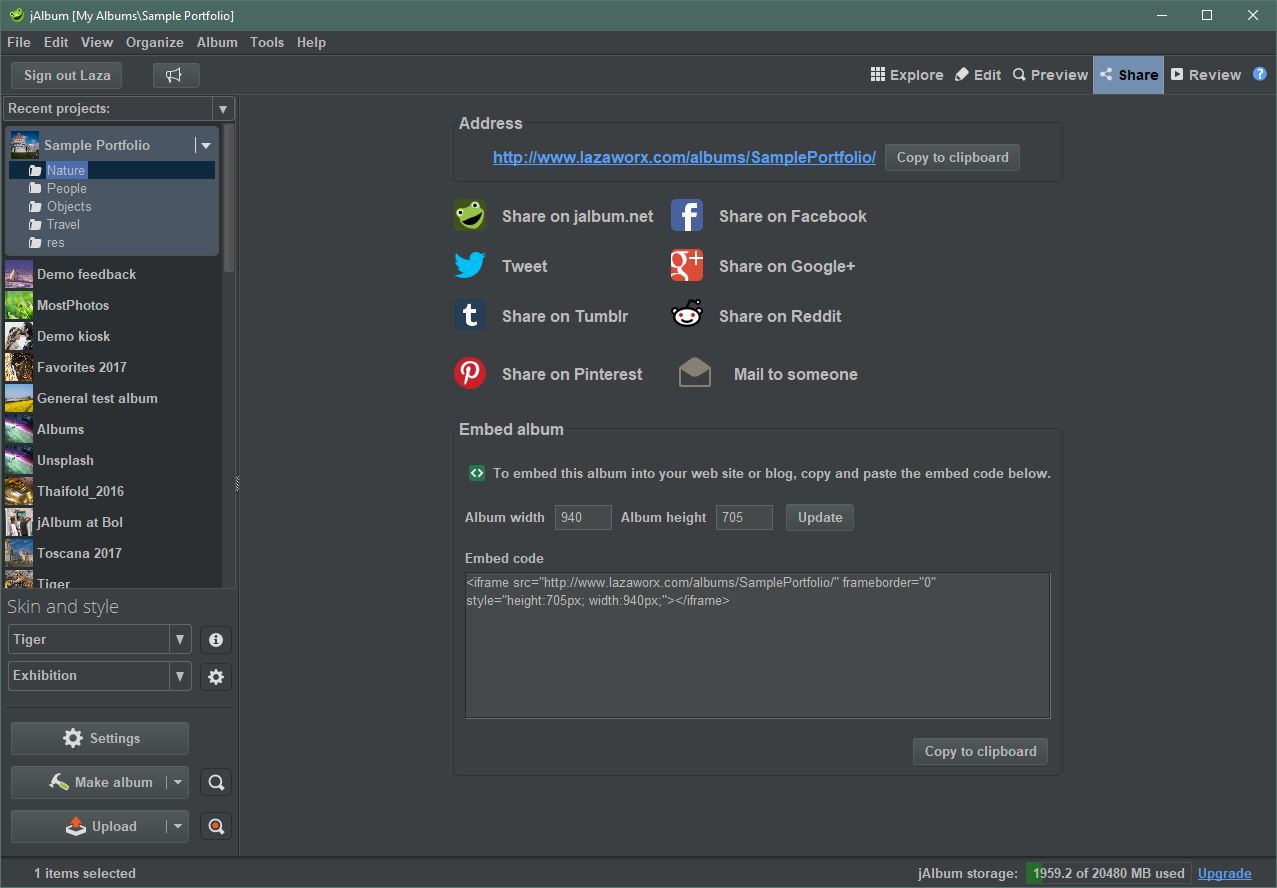Click the Facebook share icon
1277x888 pixels.
pyautogui.click(x=687, y=216)
